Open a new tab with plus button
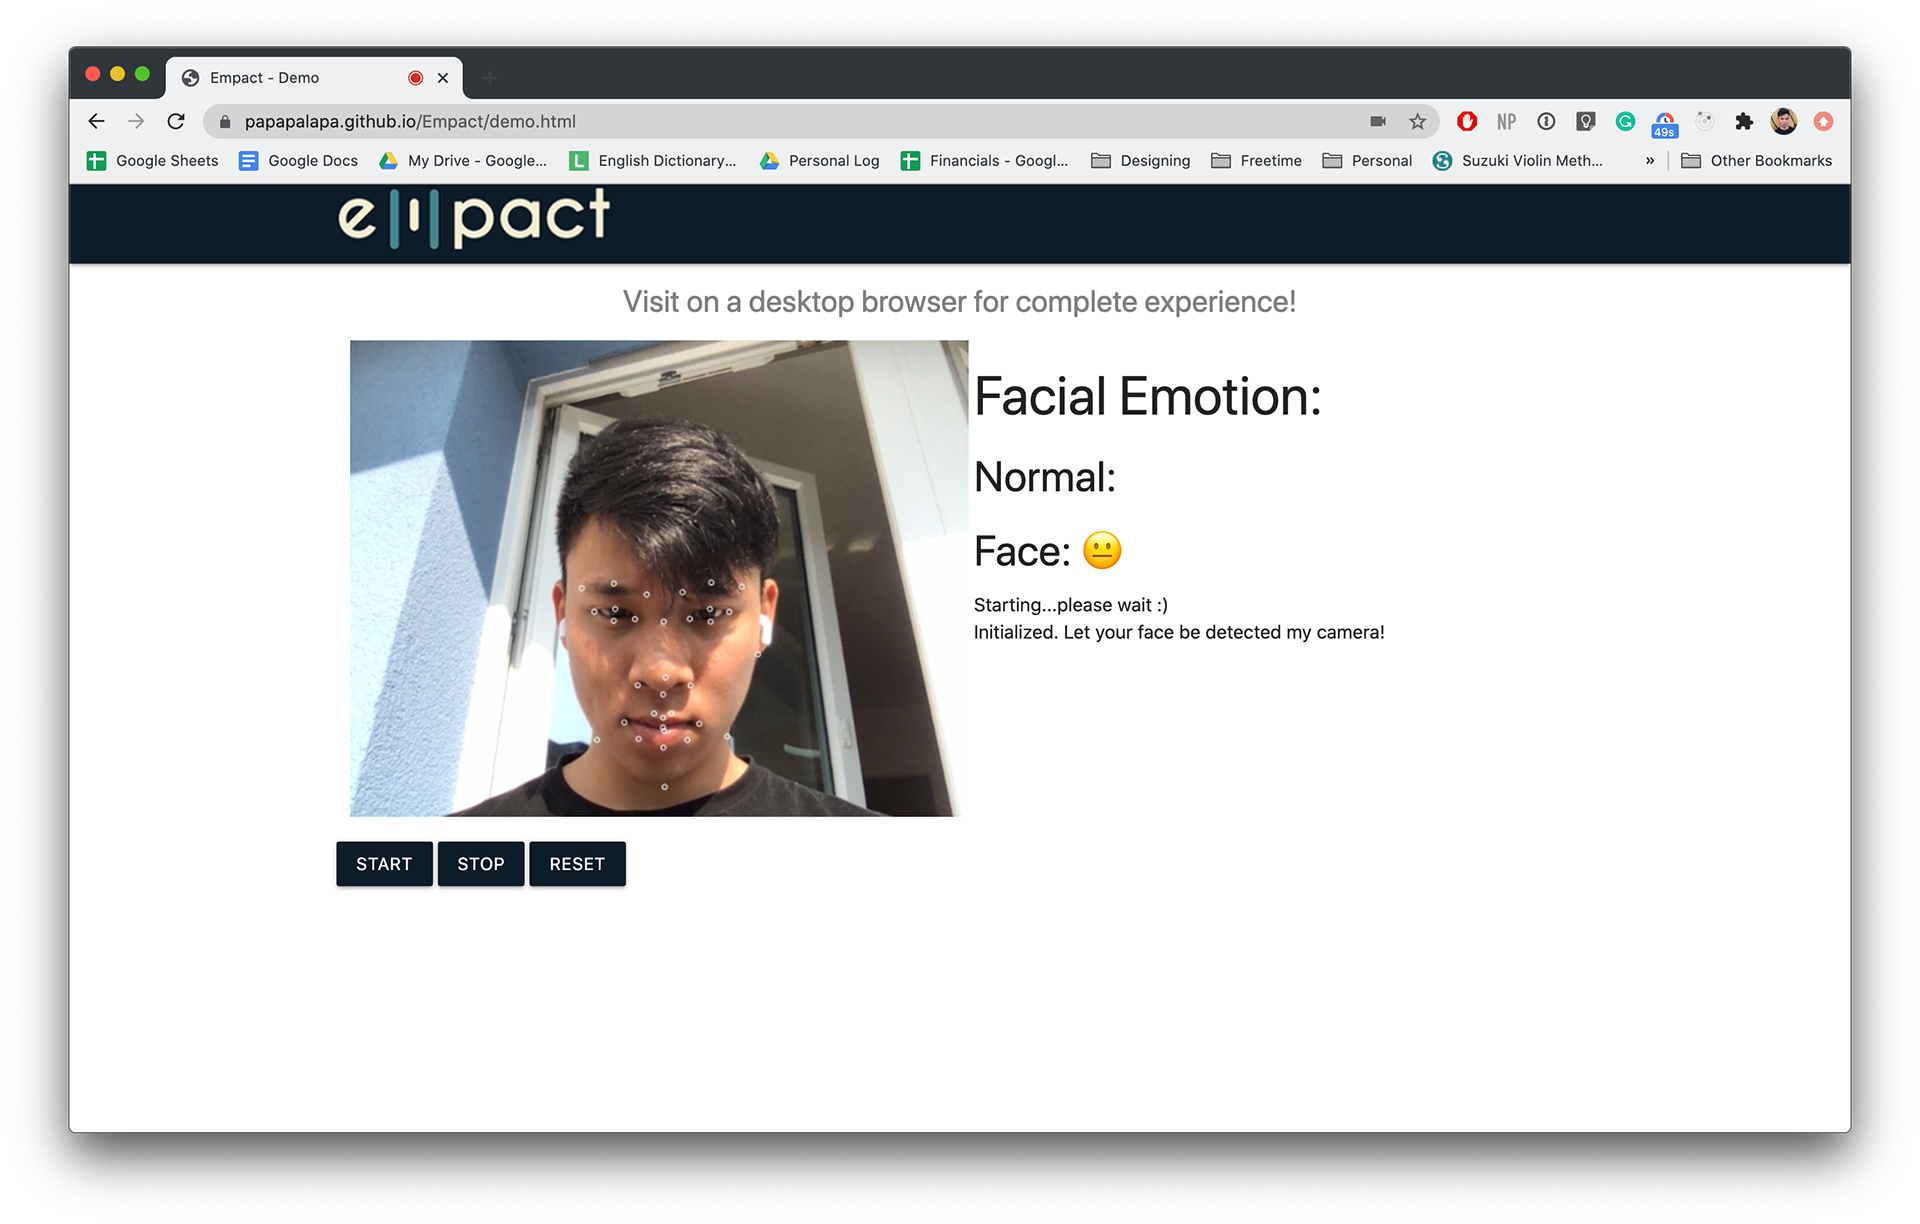 (490, 78)
